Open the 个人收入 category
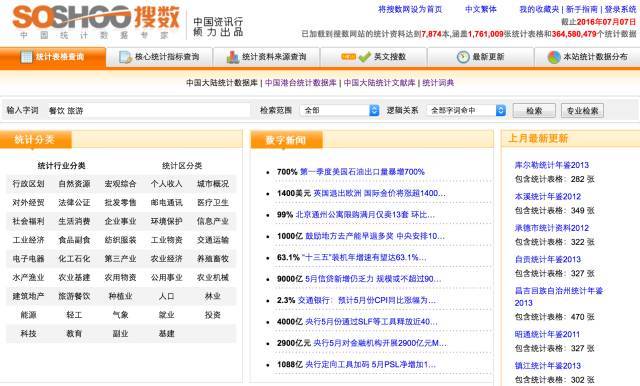The width and height of the screenshot is (640, 386). (167, 184)
